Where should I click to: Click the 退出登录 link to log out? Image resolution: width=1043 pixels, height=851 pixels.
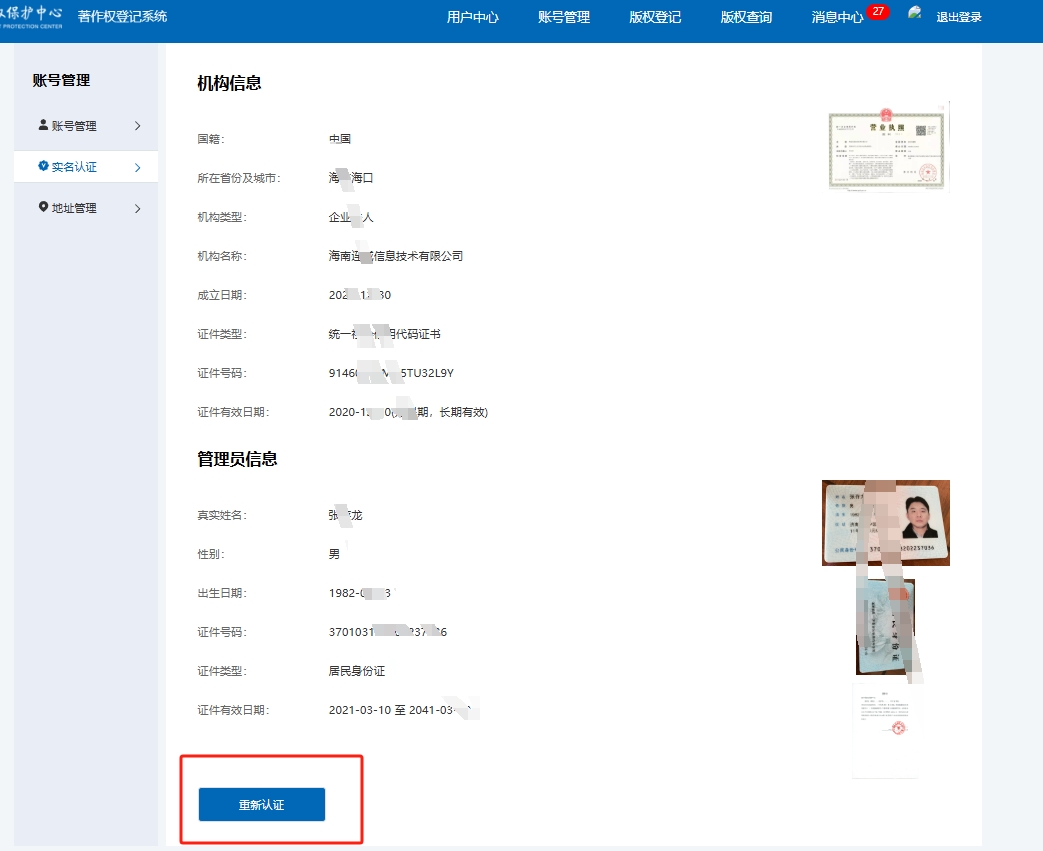(958, 17)
